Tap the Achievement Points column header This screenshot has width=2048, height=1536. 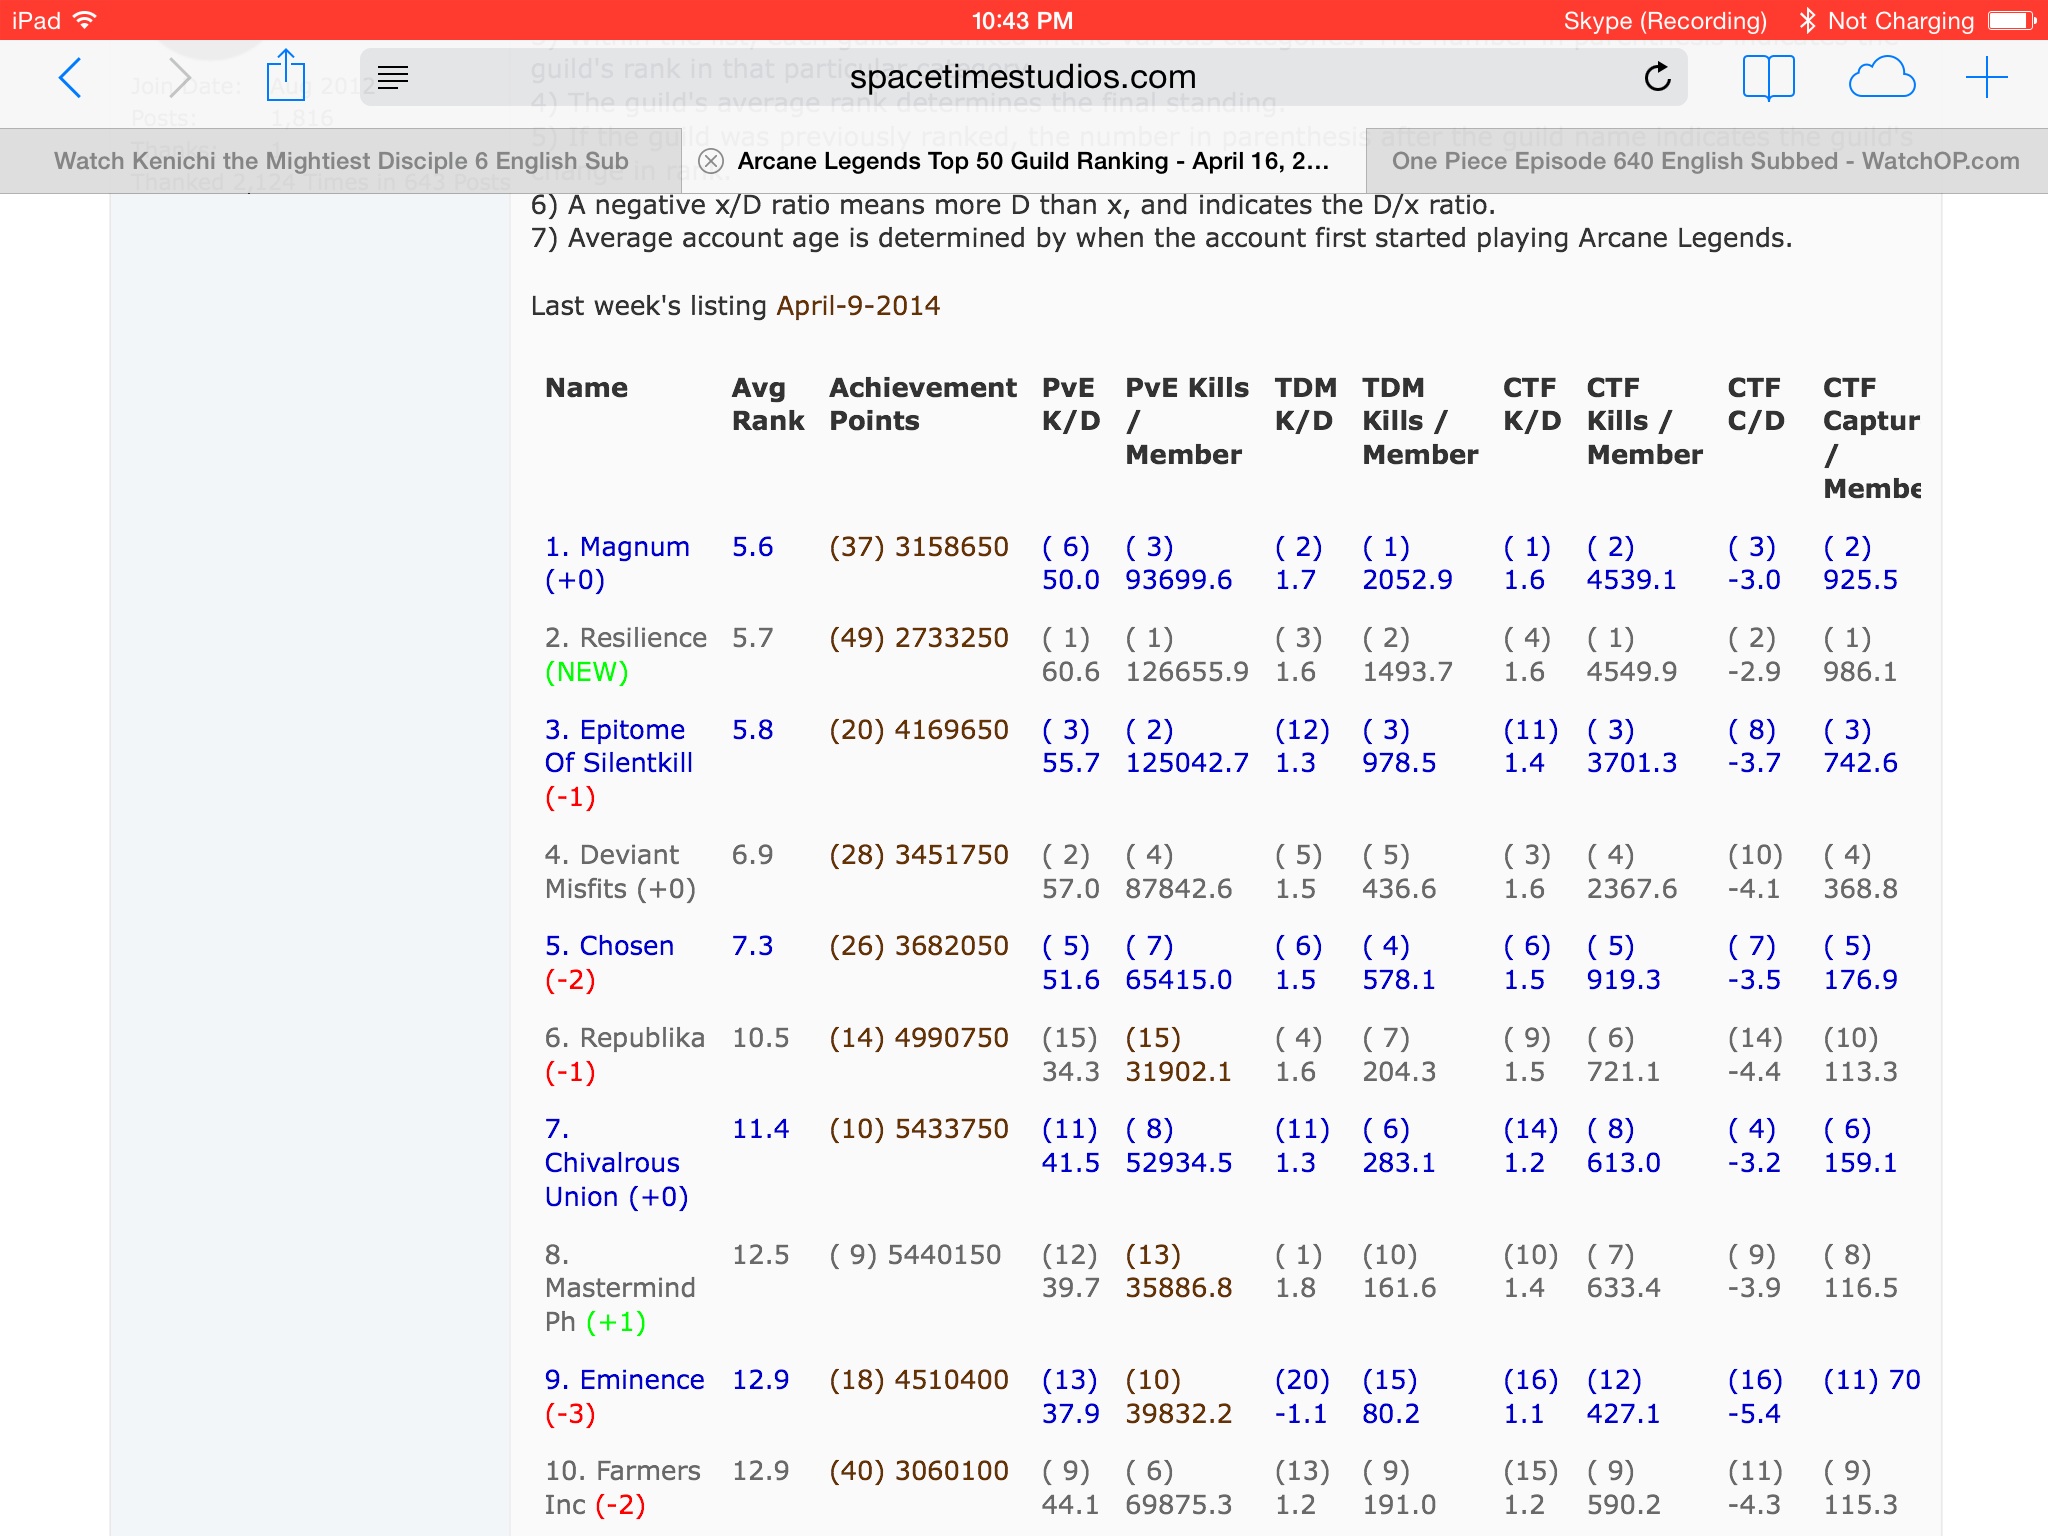(923, 404)
